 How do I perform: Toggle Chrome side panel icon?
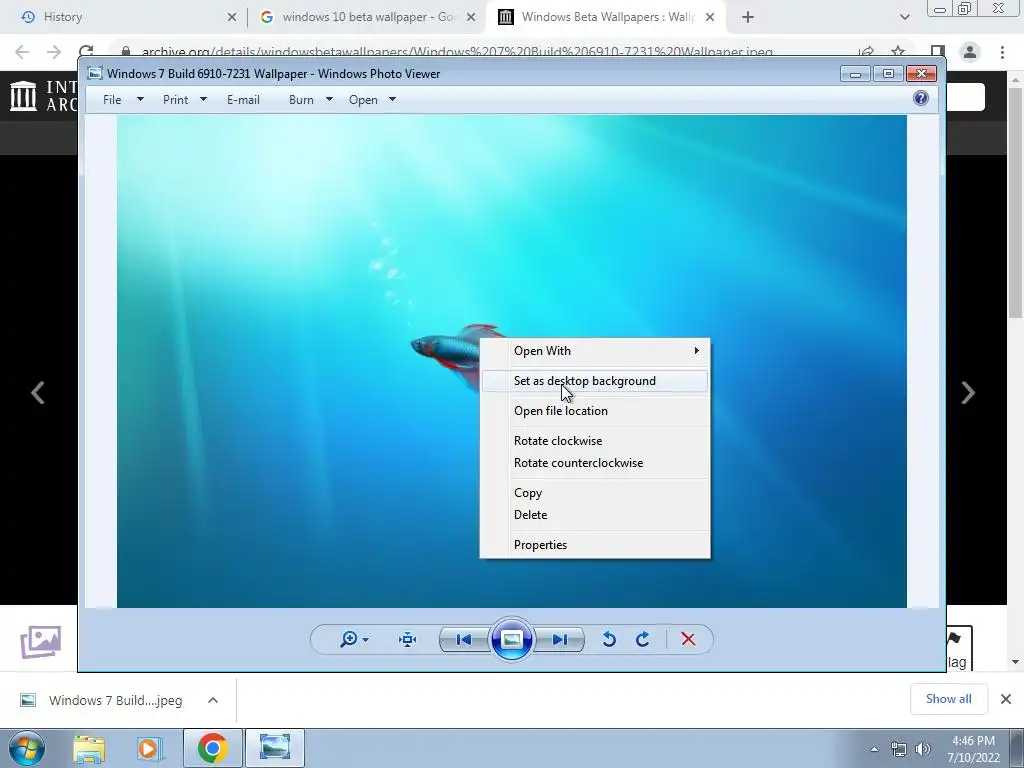[x=937, y=52]
